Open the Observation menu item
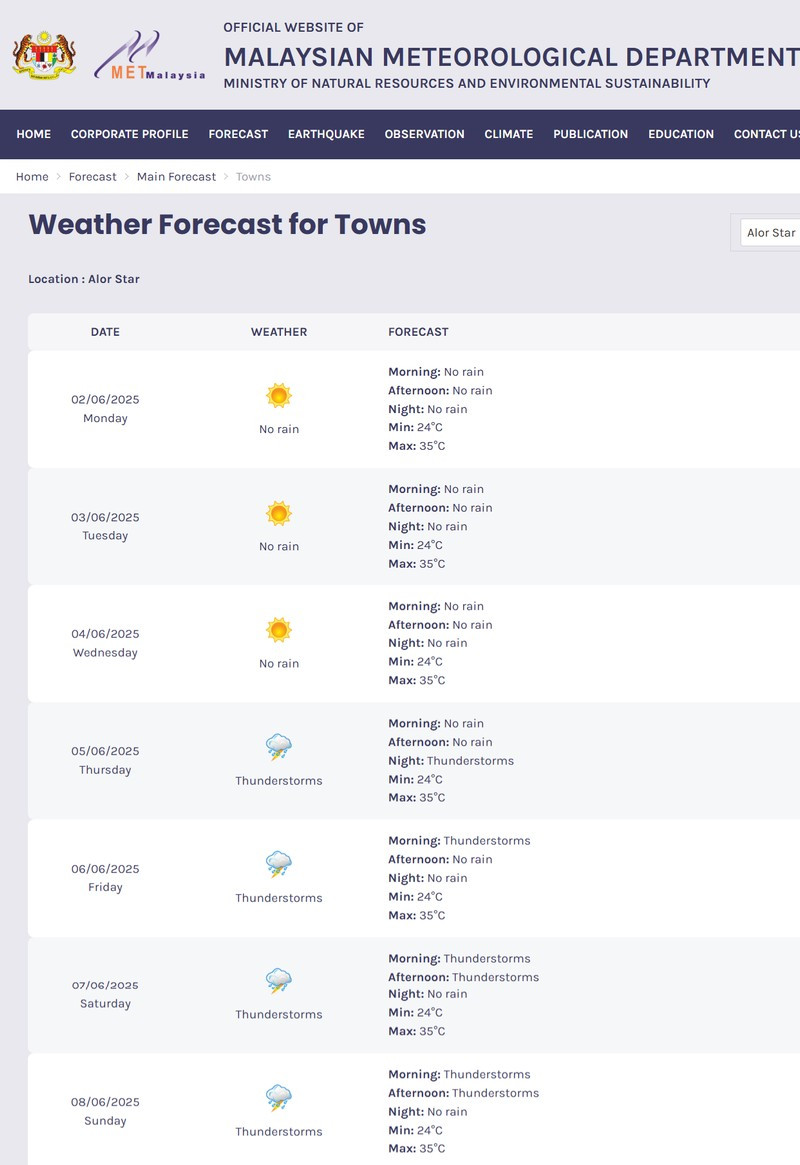 [x=424, y=134]
